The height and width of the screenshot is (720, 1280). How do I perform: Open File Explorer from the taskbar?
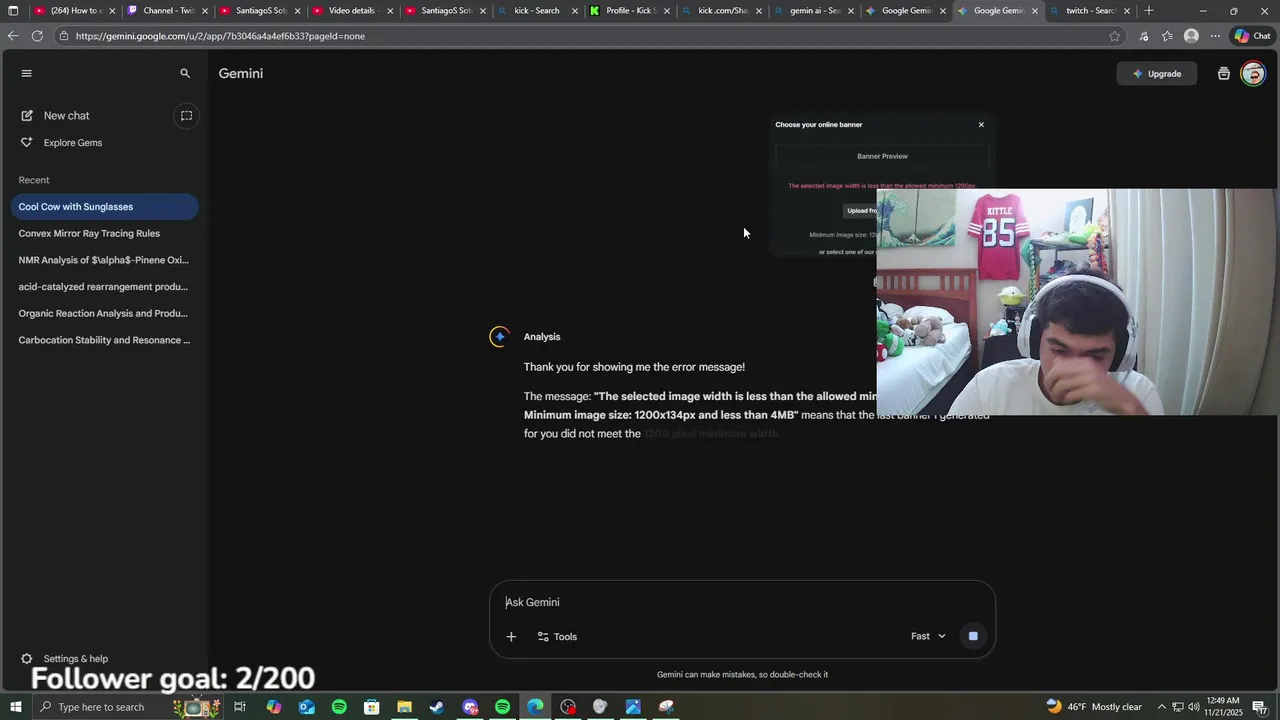pos(404,707)
